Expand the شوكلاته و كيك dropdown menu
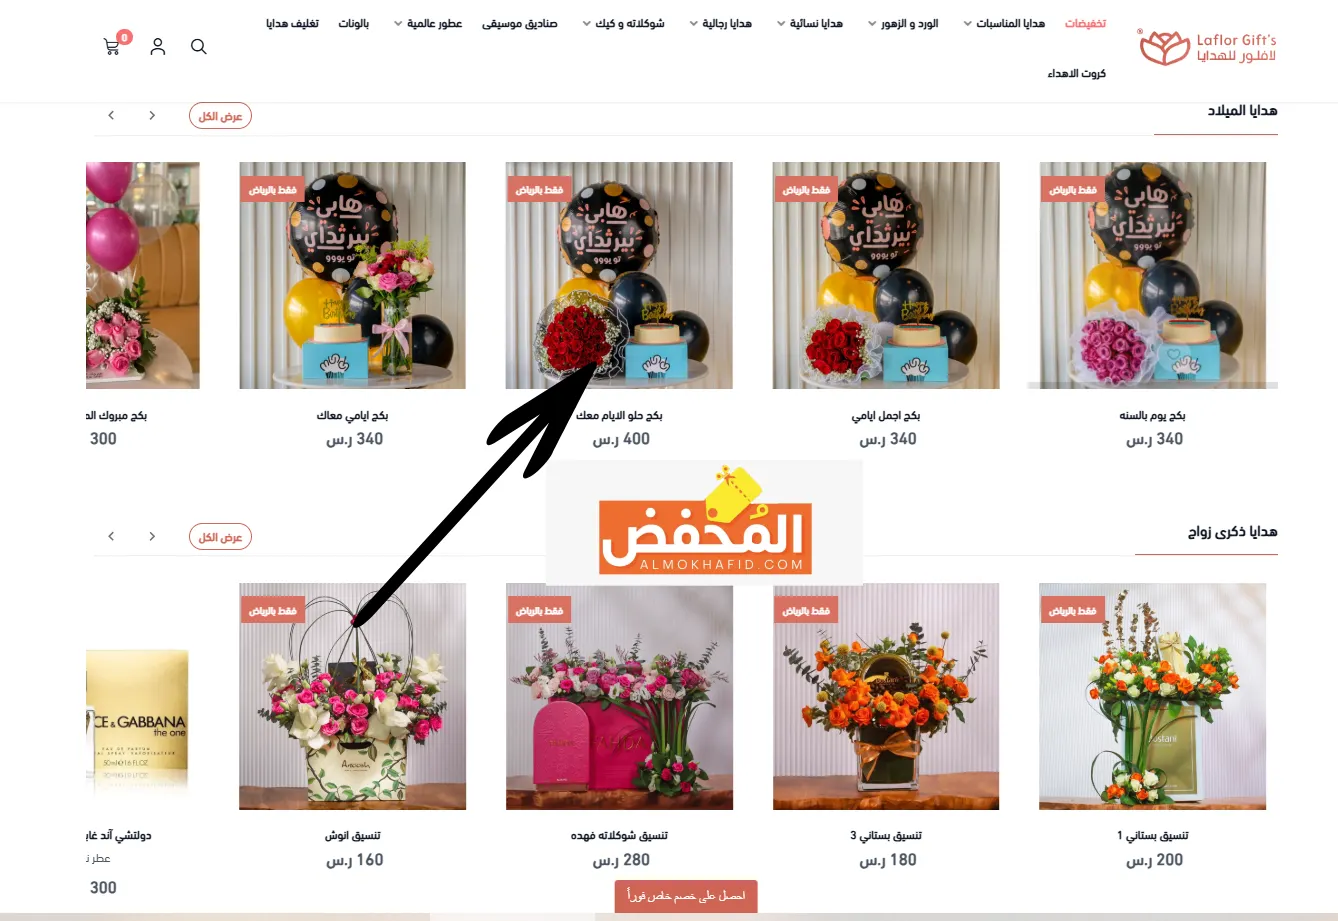Image resolution: width=1338 pixels, height=921 pixels. click(x=623, y=23)
